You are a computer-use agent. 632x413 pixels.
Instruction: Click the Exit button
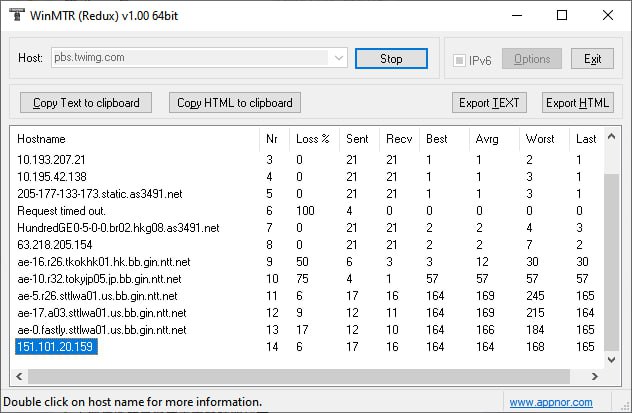tap(593, 59)
